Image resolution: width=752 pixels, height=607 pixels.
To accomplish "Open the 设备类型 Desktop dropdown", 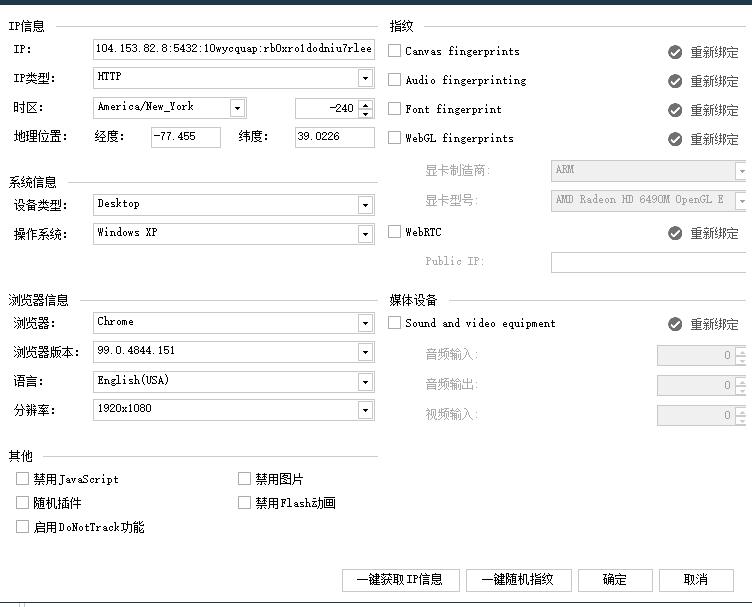I will click(x=365, y=205).
